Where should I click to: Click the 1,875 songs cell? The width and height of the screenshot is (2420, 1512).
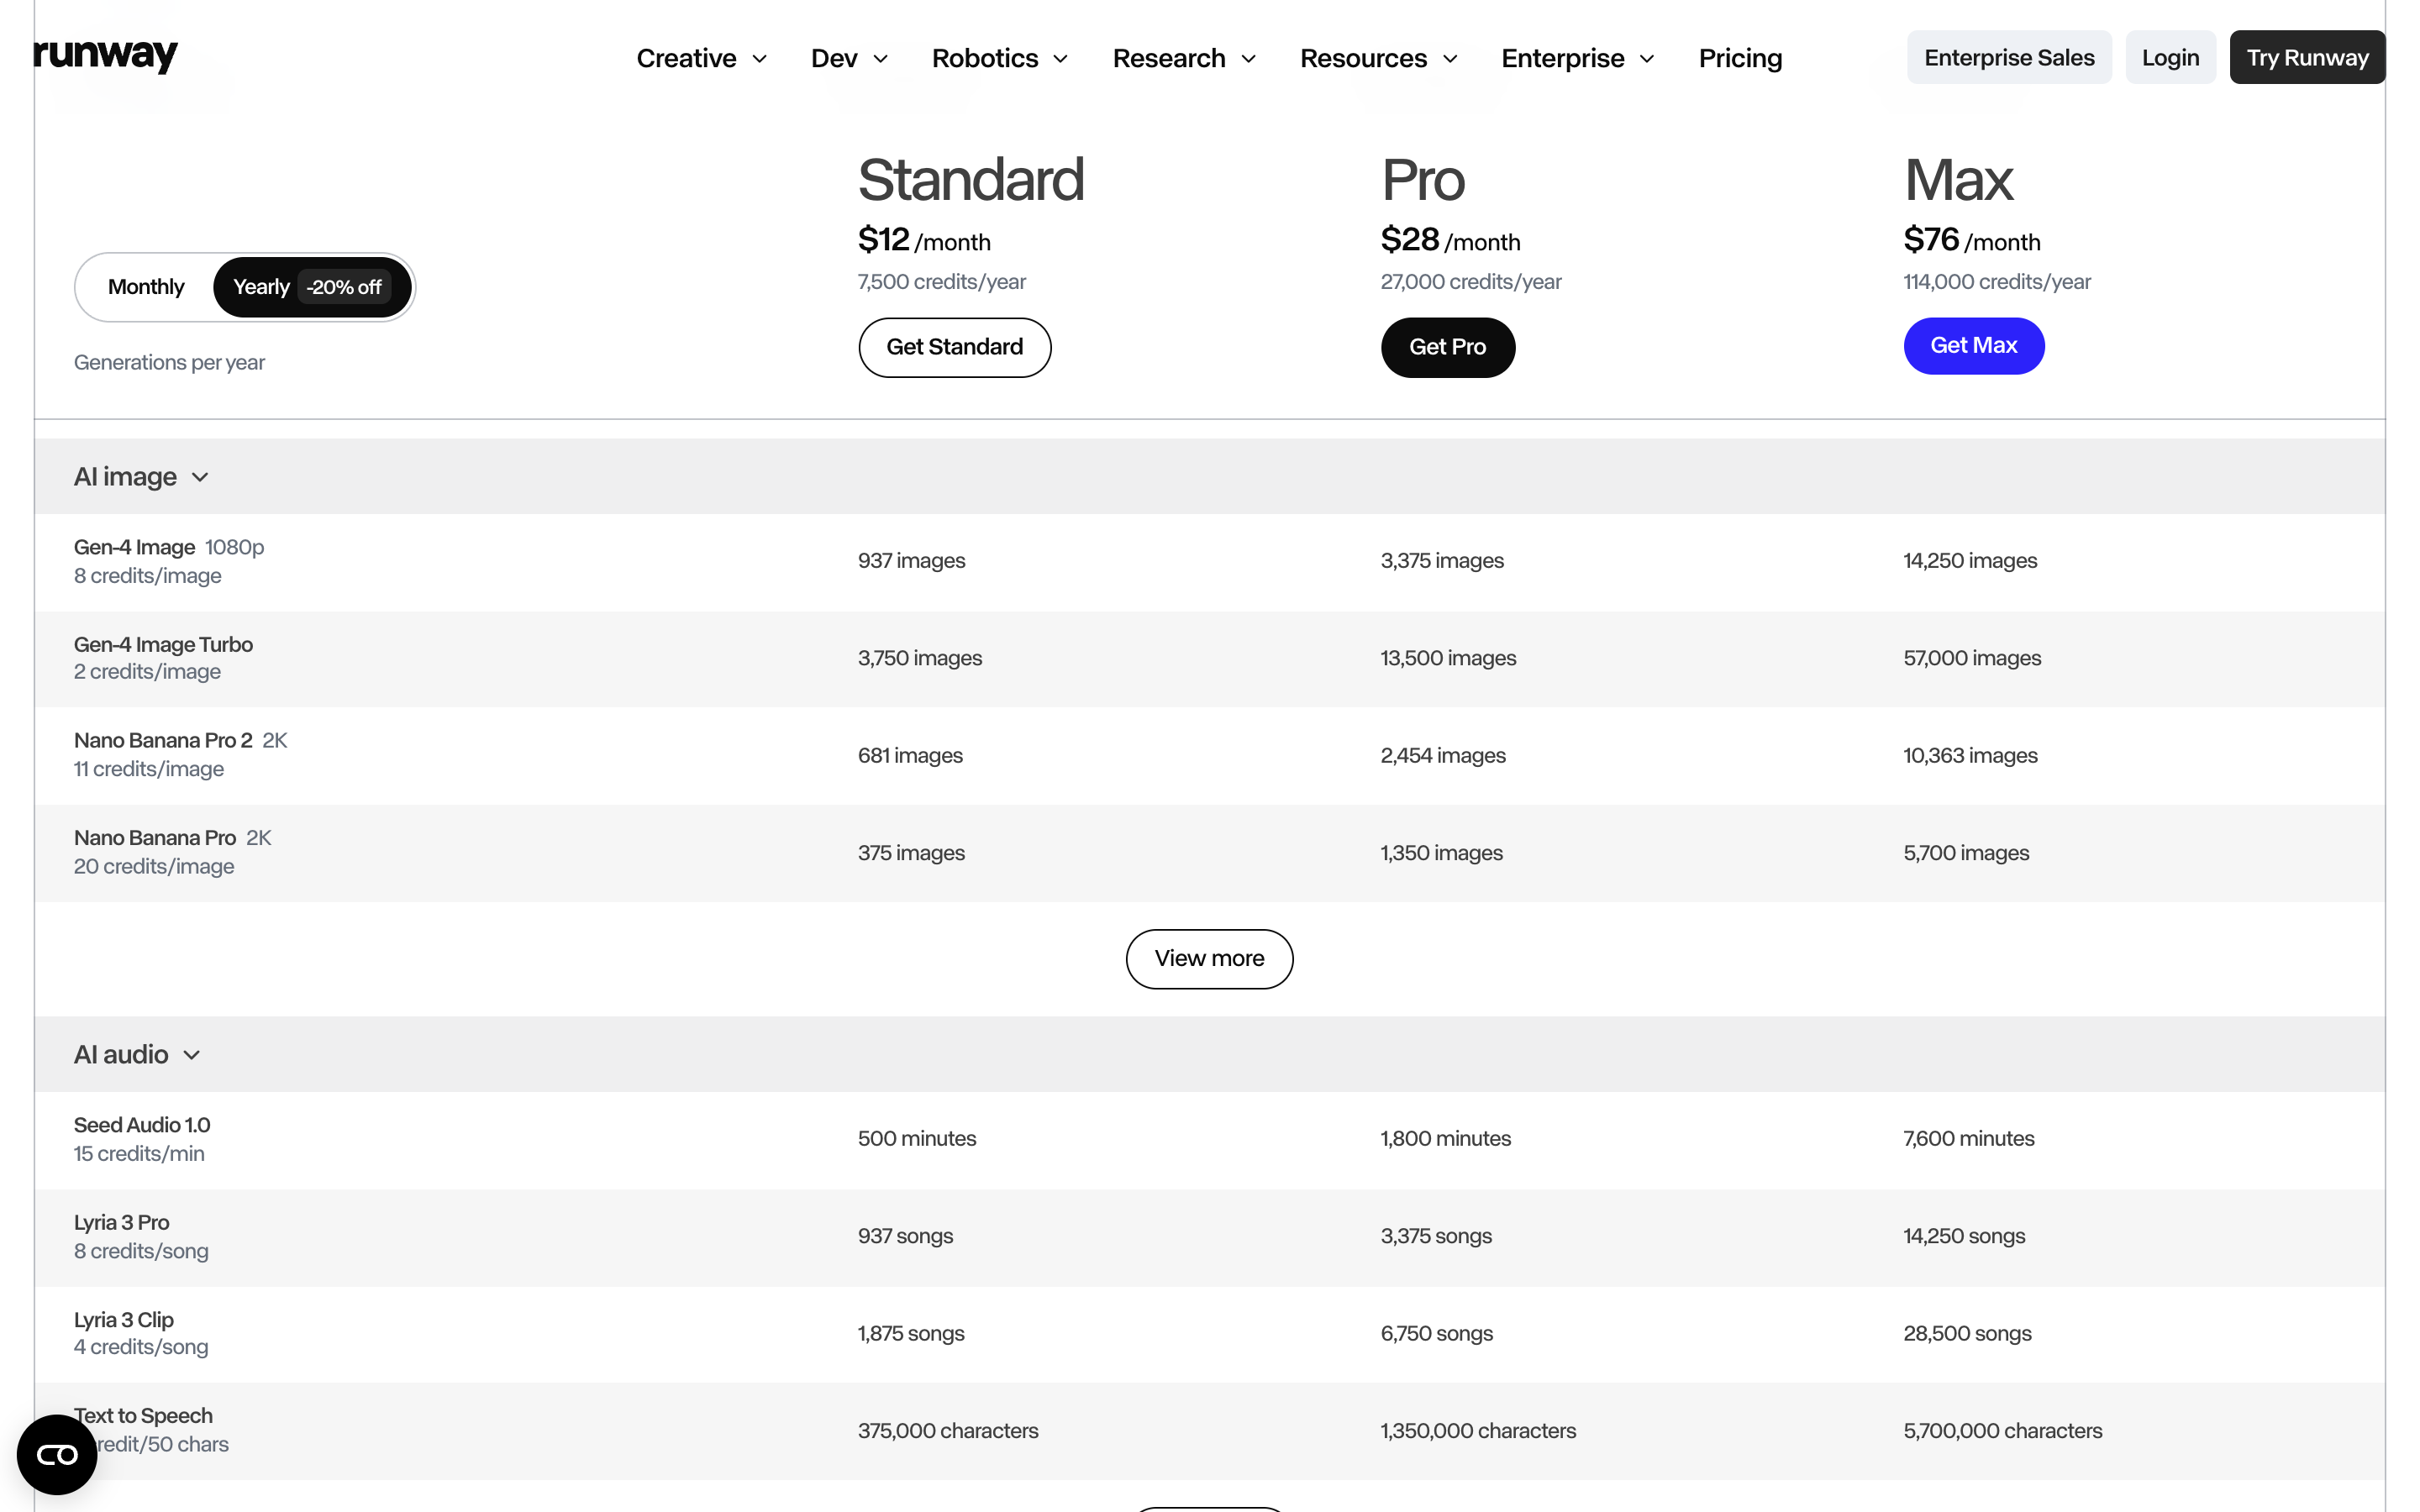(911, 1333)
